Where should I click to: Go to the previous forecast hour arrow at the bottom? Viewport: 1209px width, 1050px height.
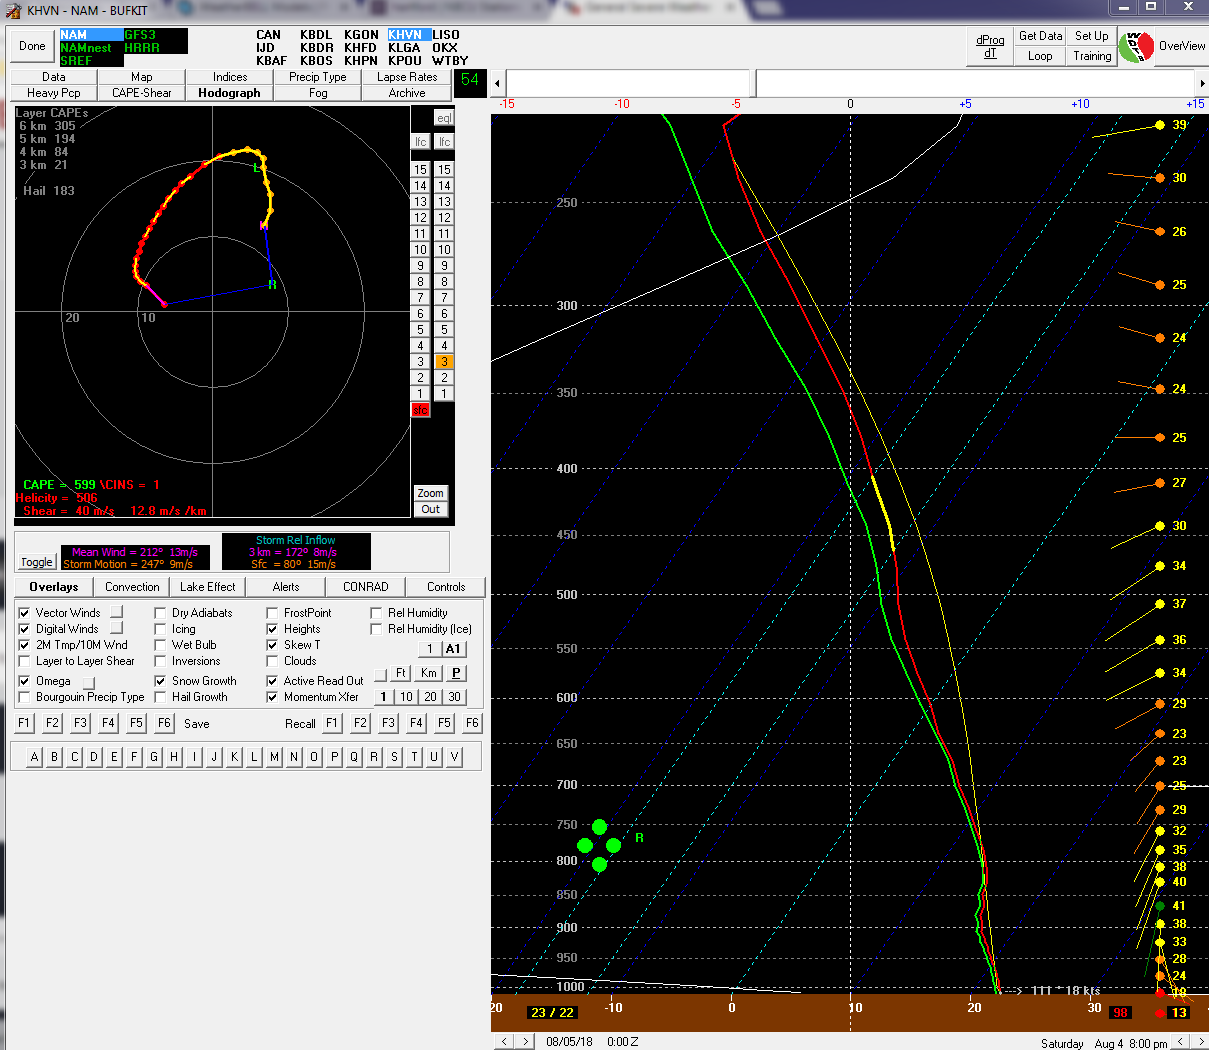click(x=505, y=1041)
